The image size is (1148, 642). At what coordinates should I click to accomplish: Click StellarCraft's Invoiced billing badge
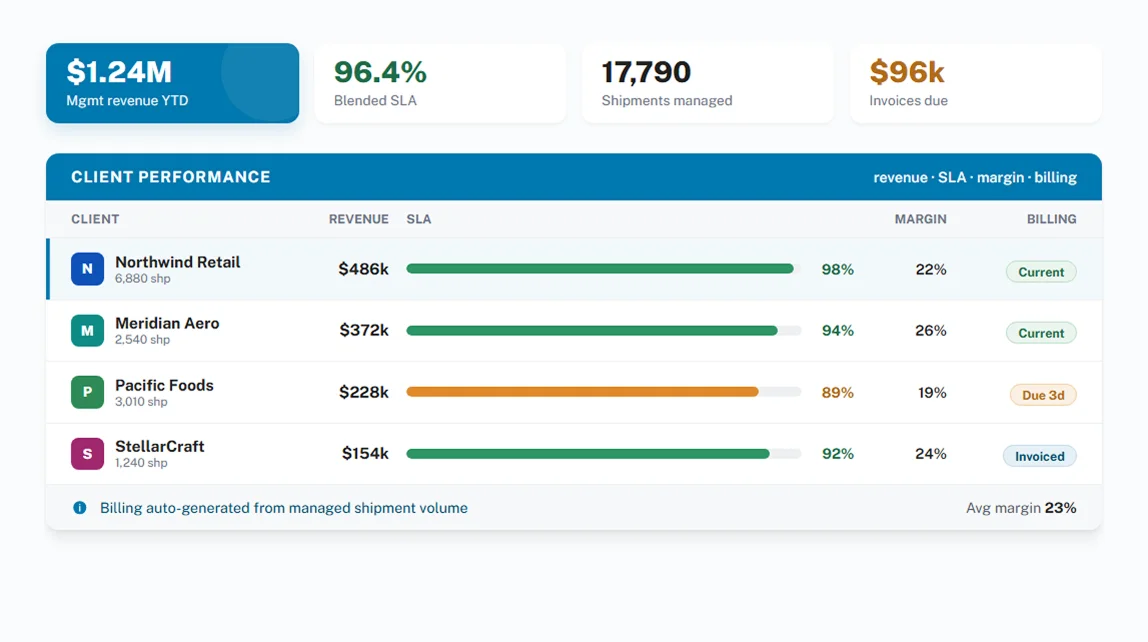pos(1040,456)
